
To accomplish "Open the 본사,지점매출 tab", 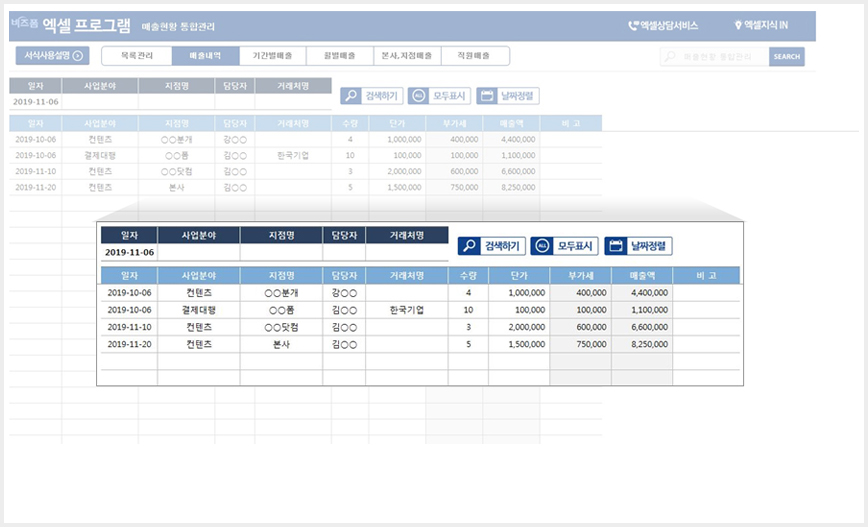I will coord(407,56).
